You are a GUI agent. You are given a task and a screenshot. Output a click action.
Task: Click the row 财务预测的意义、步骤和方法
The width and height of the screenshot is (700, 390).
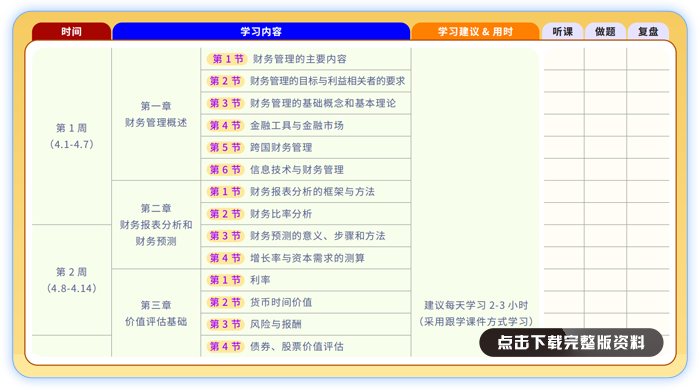(x=306, y=236)
